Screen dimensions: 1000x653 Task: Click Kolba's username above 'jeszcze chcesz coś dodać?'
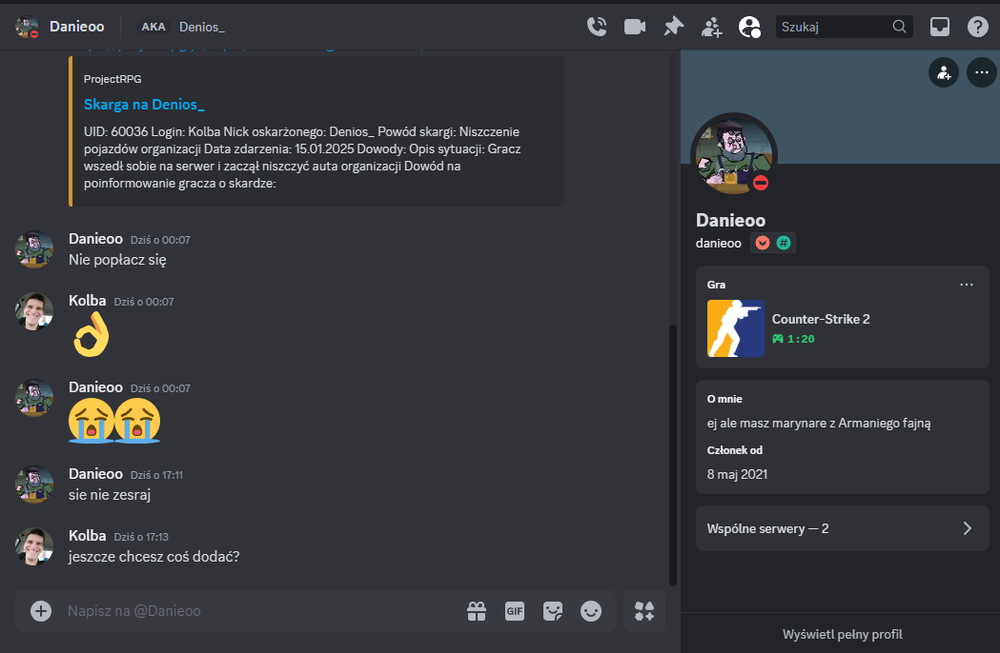click(x=87, y=536)
